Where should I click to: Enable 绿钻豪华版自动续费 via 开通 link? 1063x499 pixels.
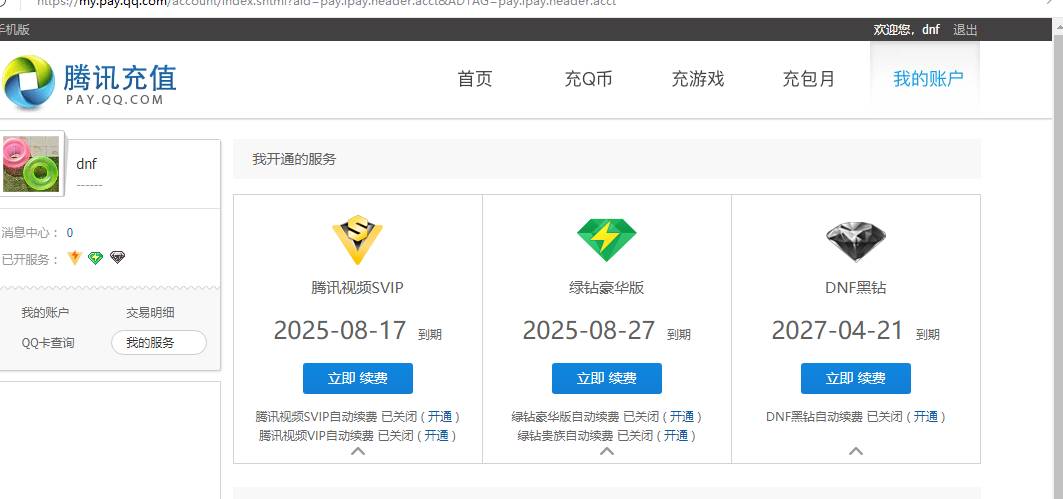click(x=682, y=416)
